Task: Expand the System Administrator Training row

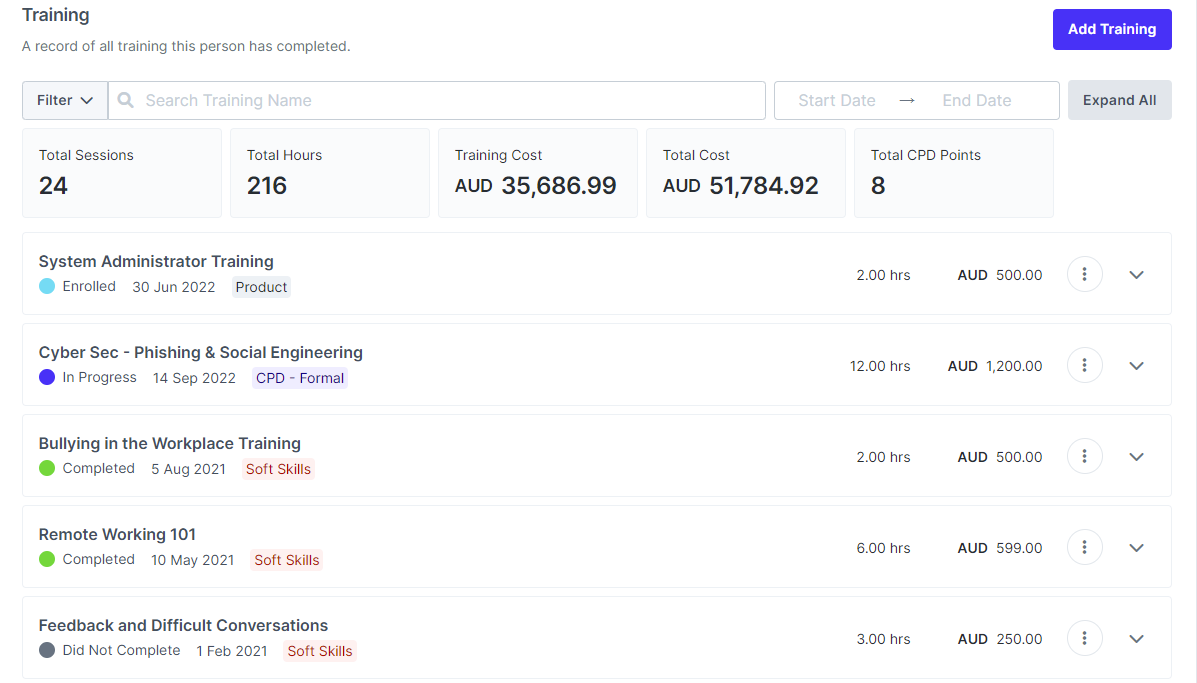Action: (1136, 274)
